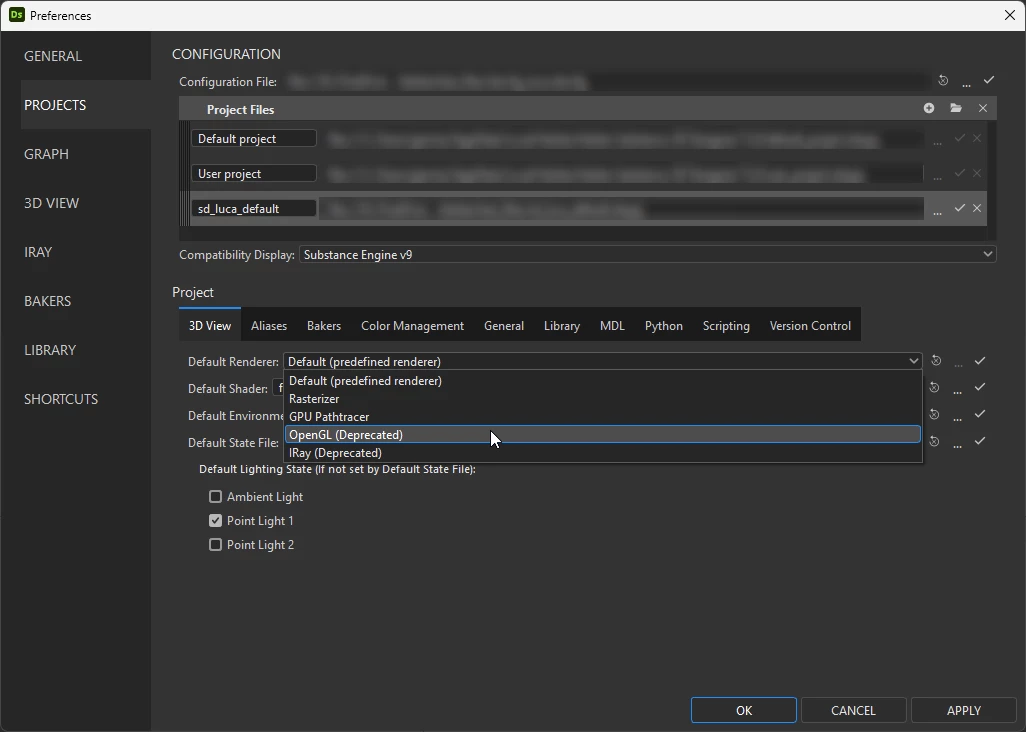The height and width of the screenshot is (732, 1026).
Task: Confirm preferences with OK button
Action: tap(744, 710)
